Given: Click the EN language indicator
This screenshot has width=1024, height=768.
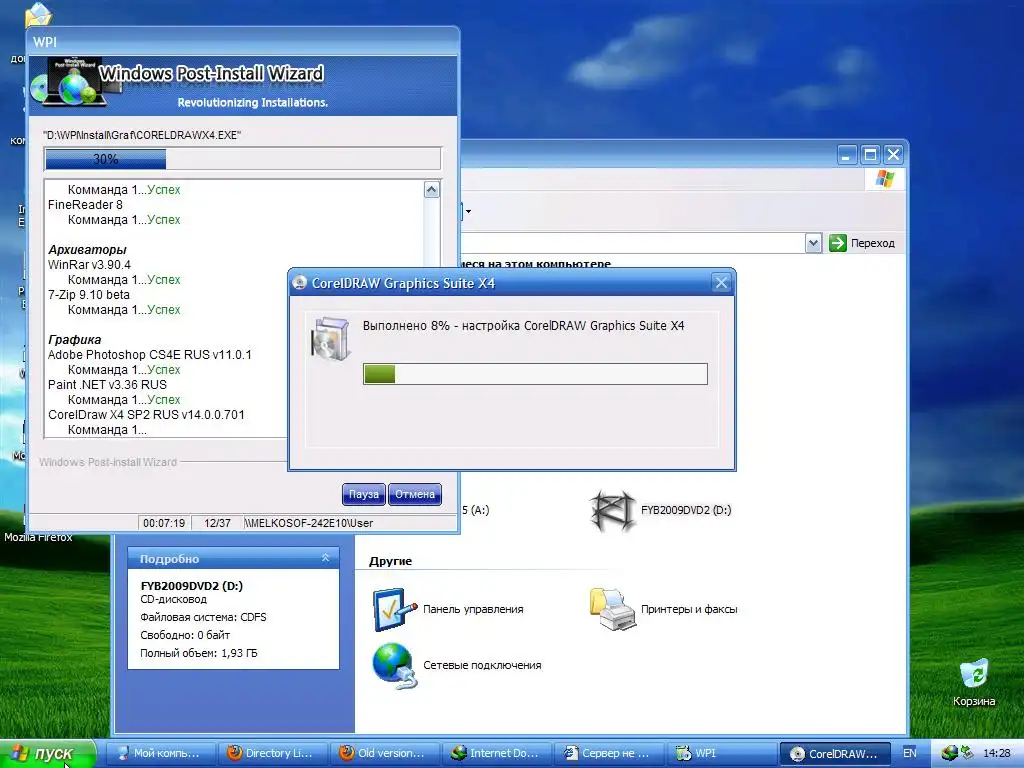Looking at the screenshot, I should (x=910, y=753).
